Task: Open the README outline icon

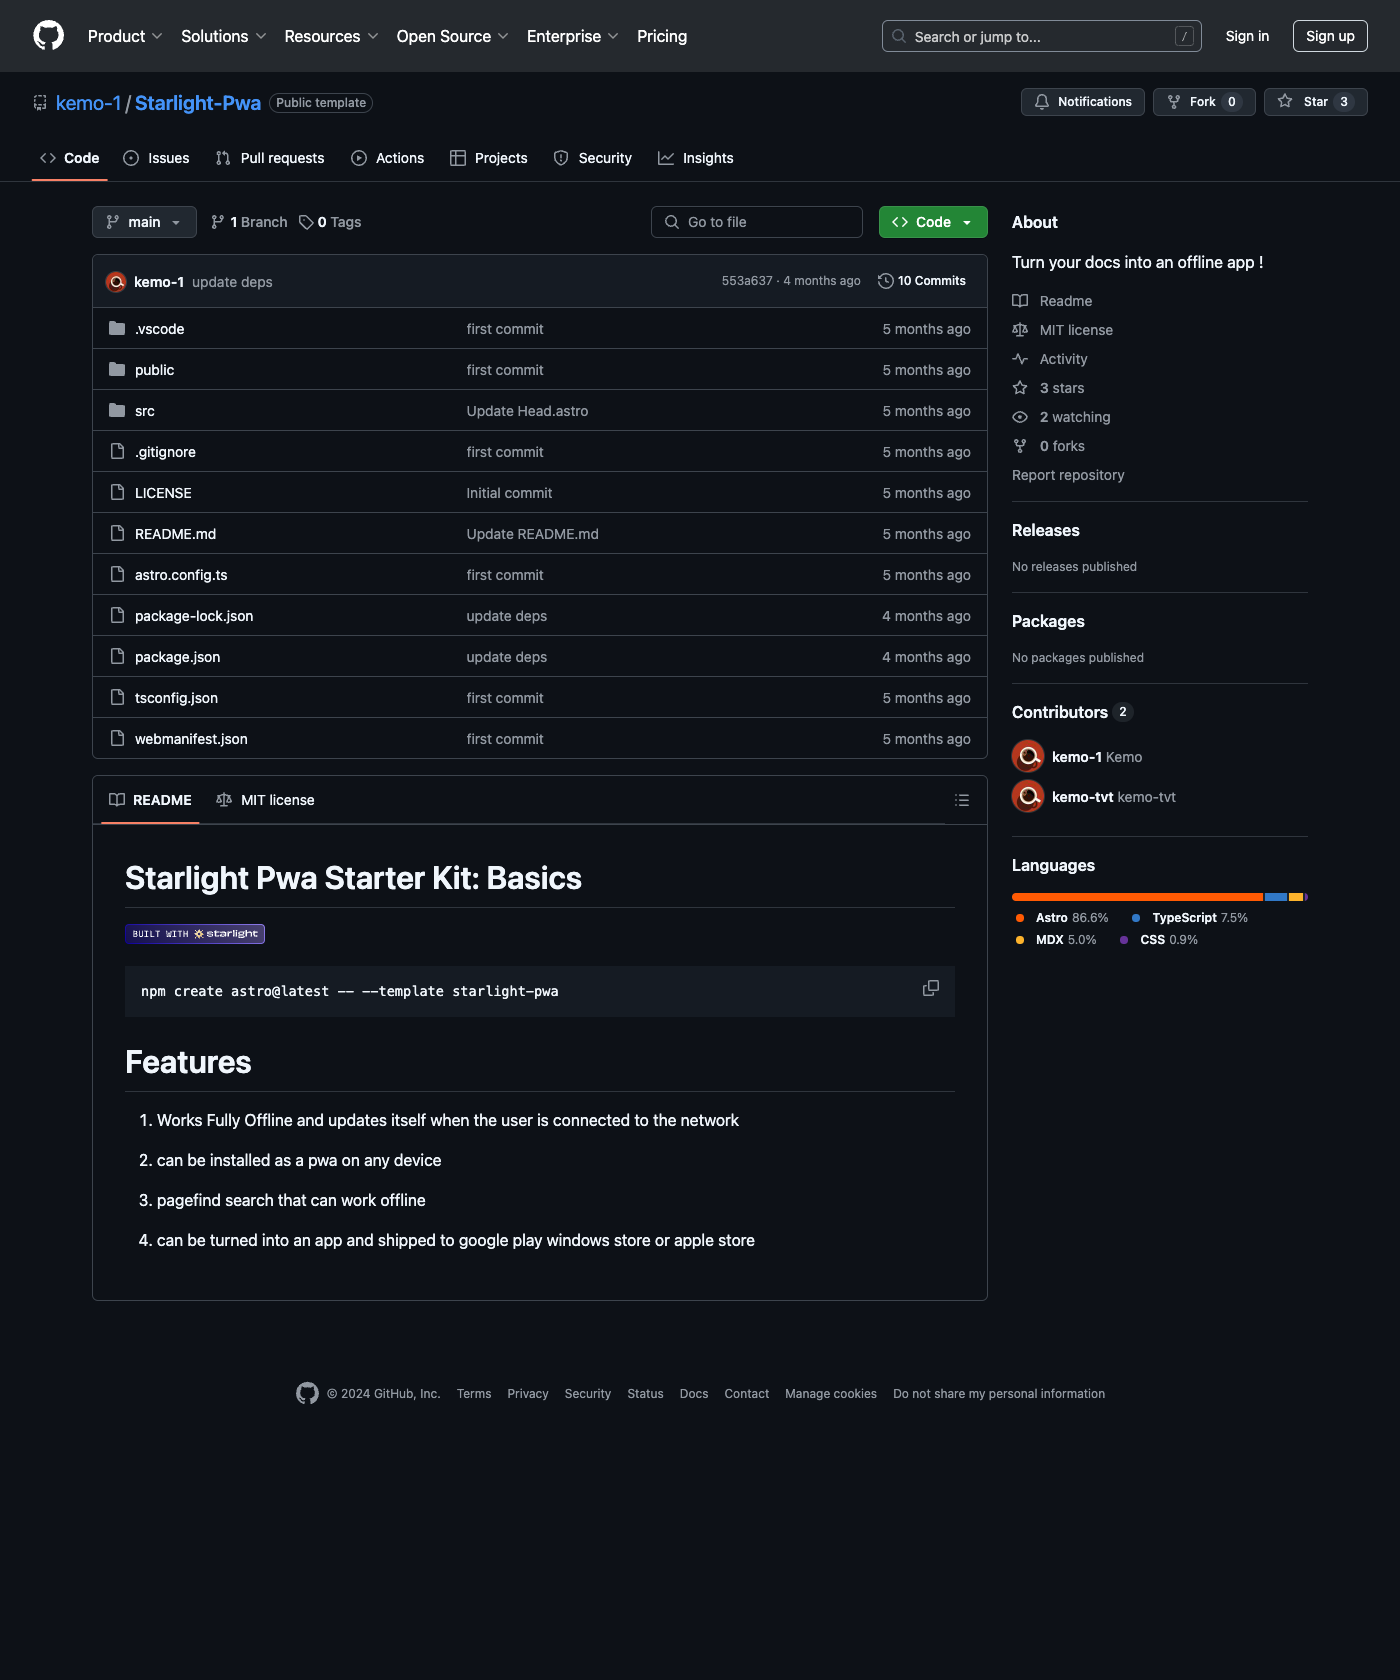Action: tap(961, 799)
